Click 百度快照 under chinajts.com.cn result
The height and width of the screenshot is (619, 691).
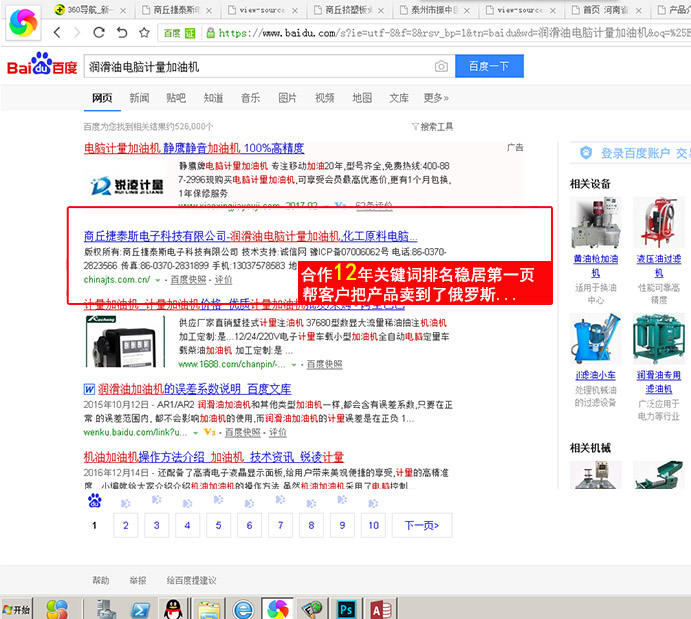click(188, 280)
